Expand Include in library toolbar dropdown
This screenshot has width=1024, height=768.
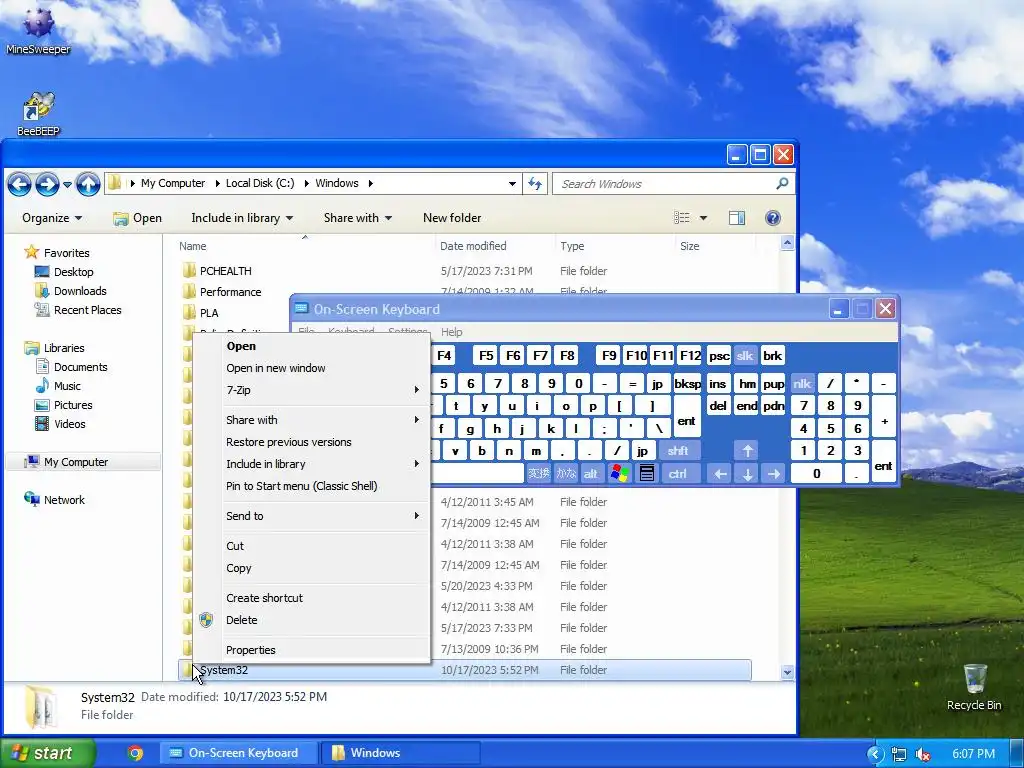coord(242,218)
